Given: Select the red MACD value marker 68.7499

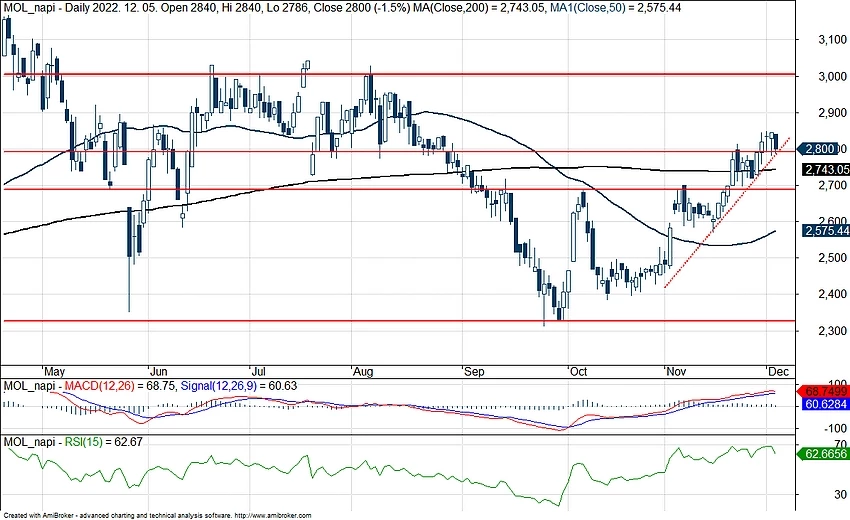Looking at the screenshot, I should pos(823,391).
